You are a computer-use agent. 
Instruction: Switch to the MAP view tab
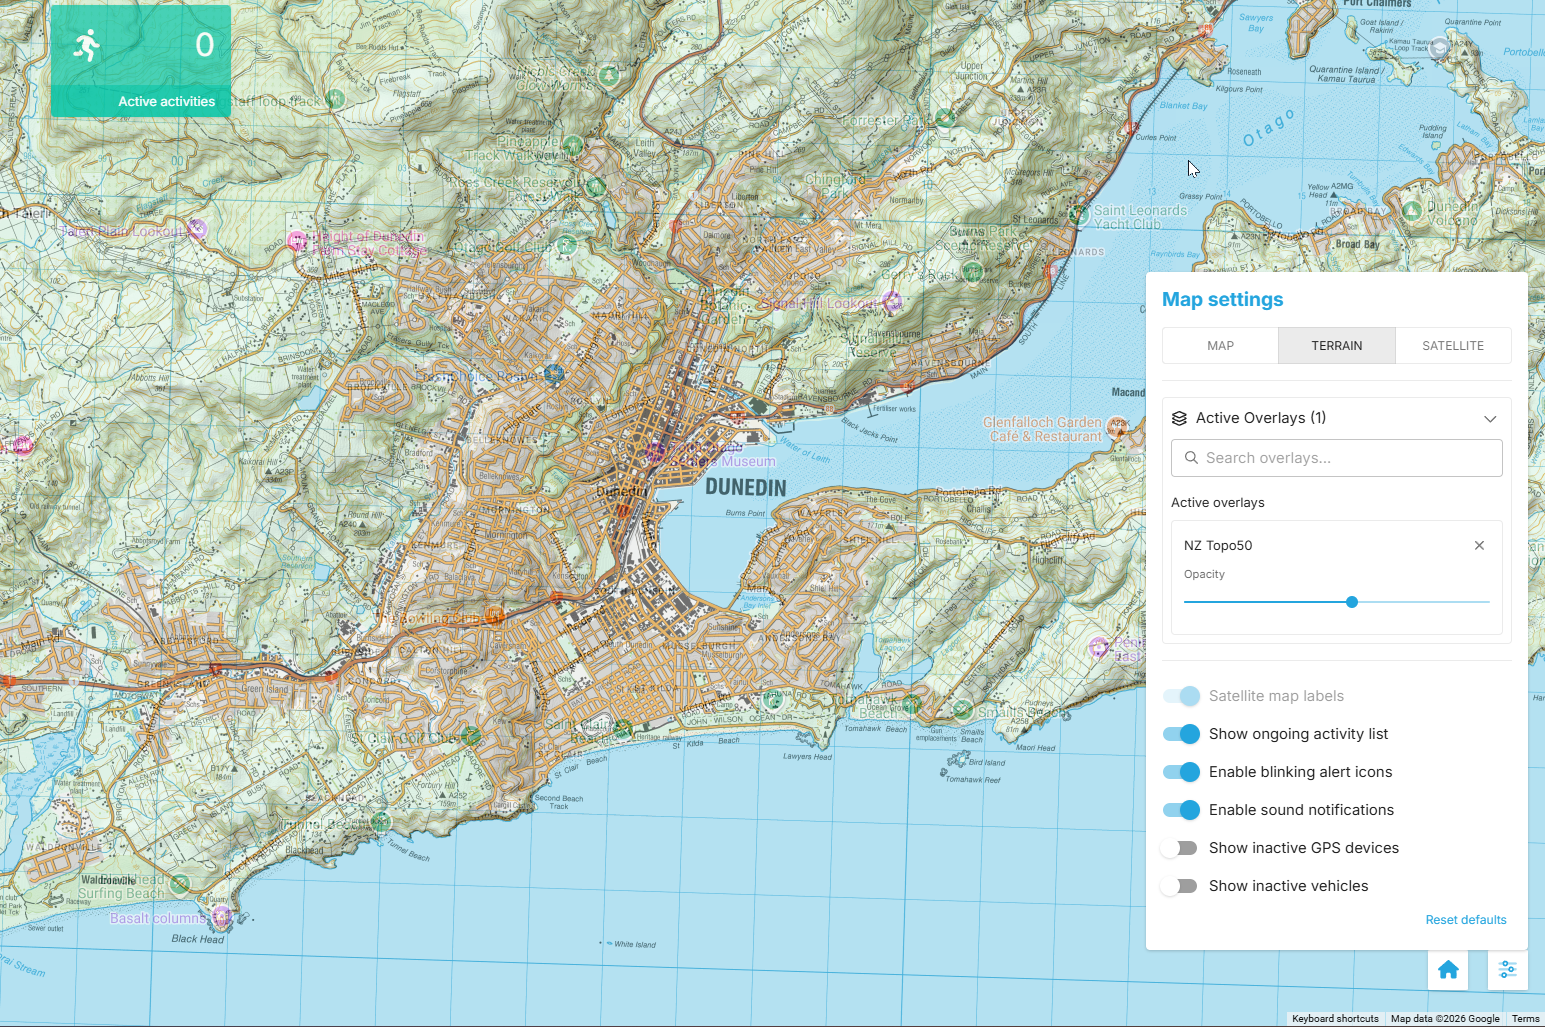pyautogui.click(x=1220, y=345)
